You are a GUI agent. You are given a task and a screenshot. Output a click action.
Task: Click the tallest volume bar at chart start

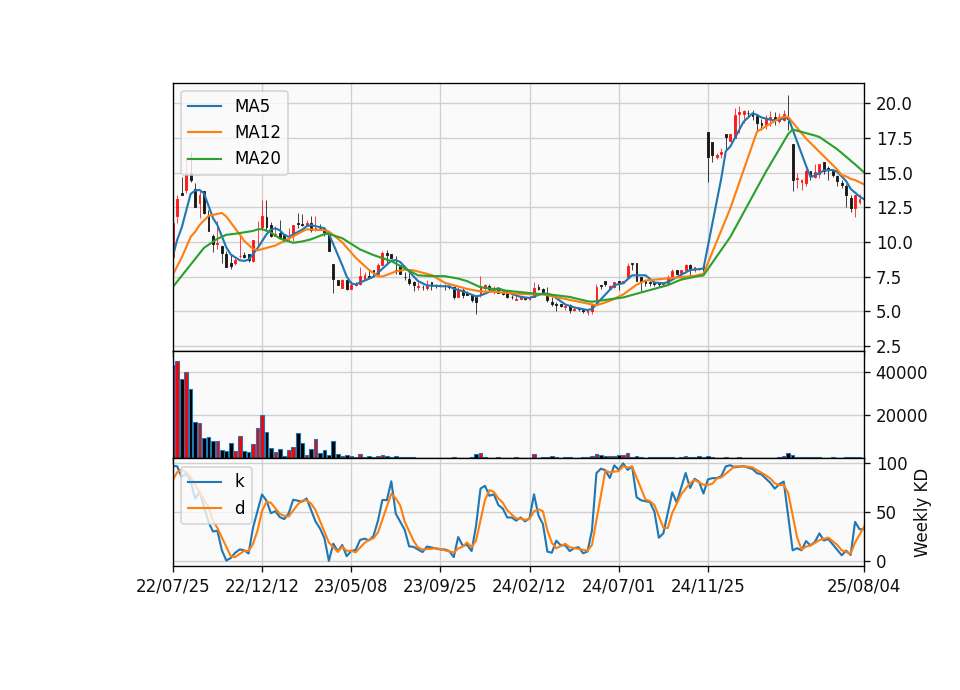click(177, 410)
